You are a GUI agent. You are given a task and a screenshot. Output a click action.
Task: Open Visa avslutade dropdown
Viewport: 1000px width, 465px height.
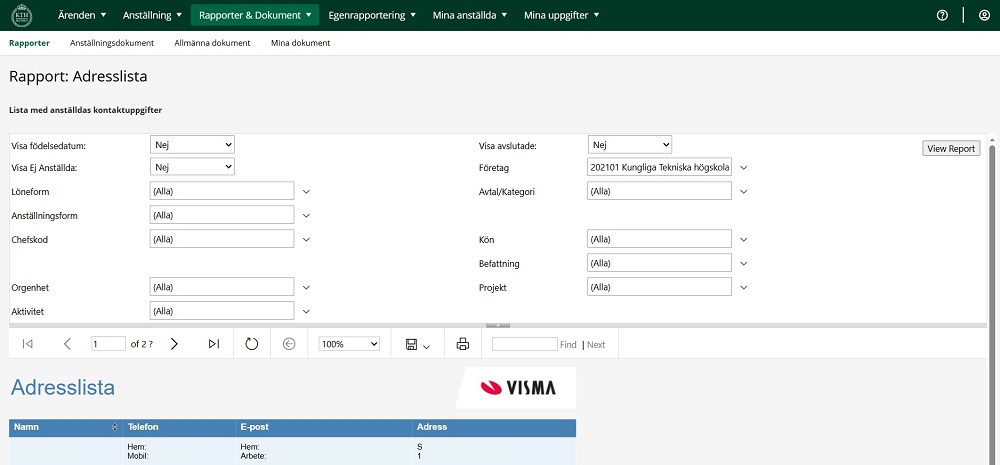click(630, 145)
